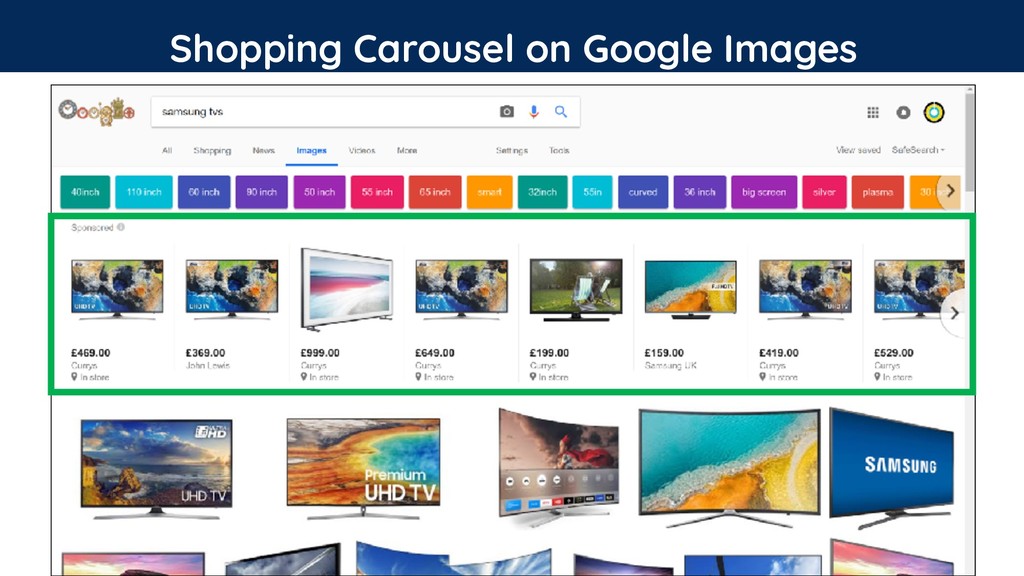Click the 'Samsung UK' seller name
Viewport: 1024px width, 576px height.
(670, 366)
